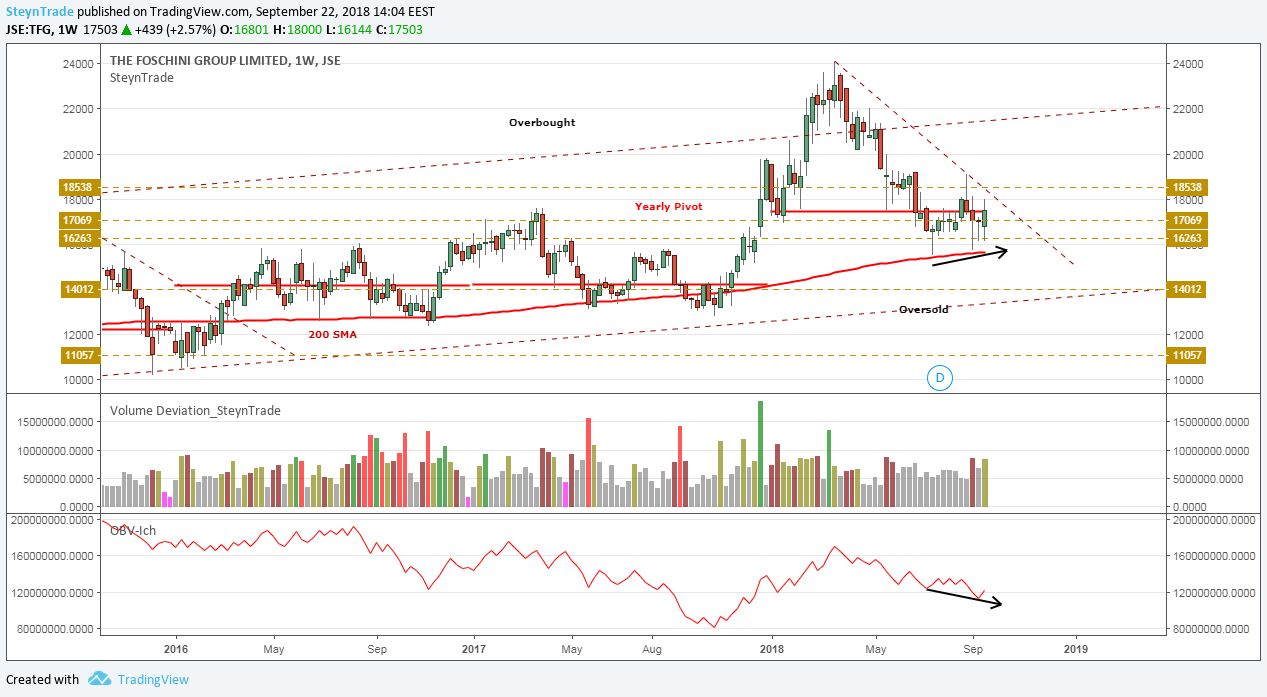Image resolution: width=1267 pixels, height=697 pixels.
Task: Select the 14012 right price label
Action: tap(1185, 289)
